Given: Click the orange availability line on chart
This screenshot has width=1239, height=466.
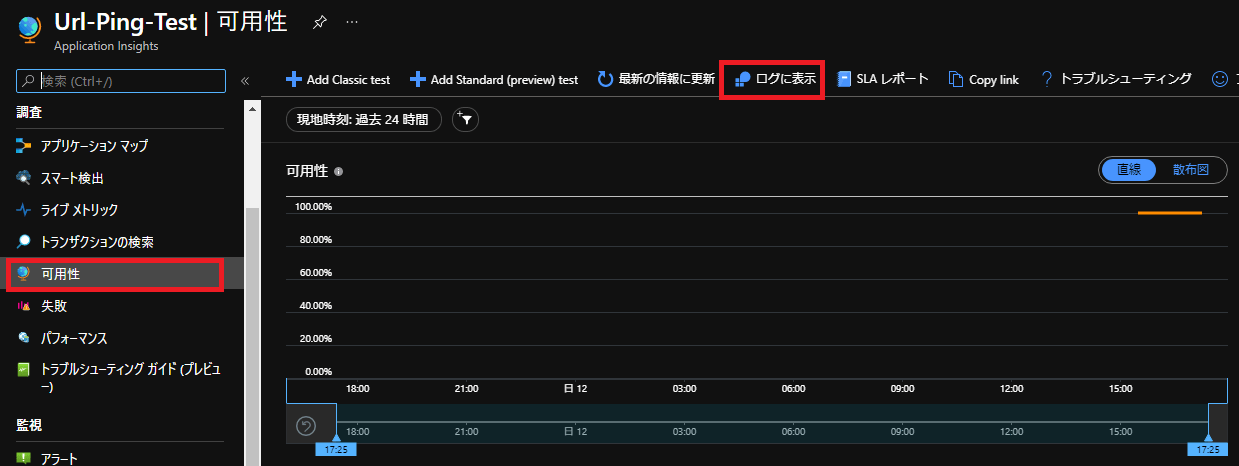Looking at the screenshot, I should (x=1169, y=213).
